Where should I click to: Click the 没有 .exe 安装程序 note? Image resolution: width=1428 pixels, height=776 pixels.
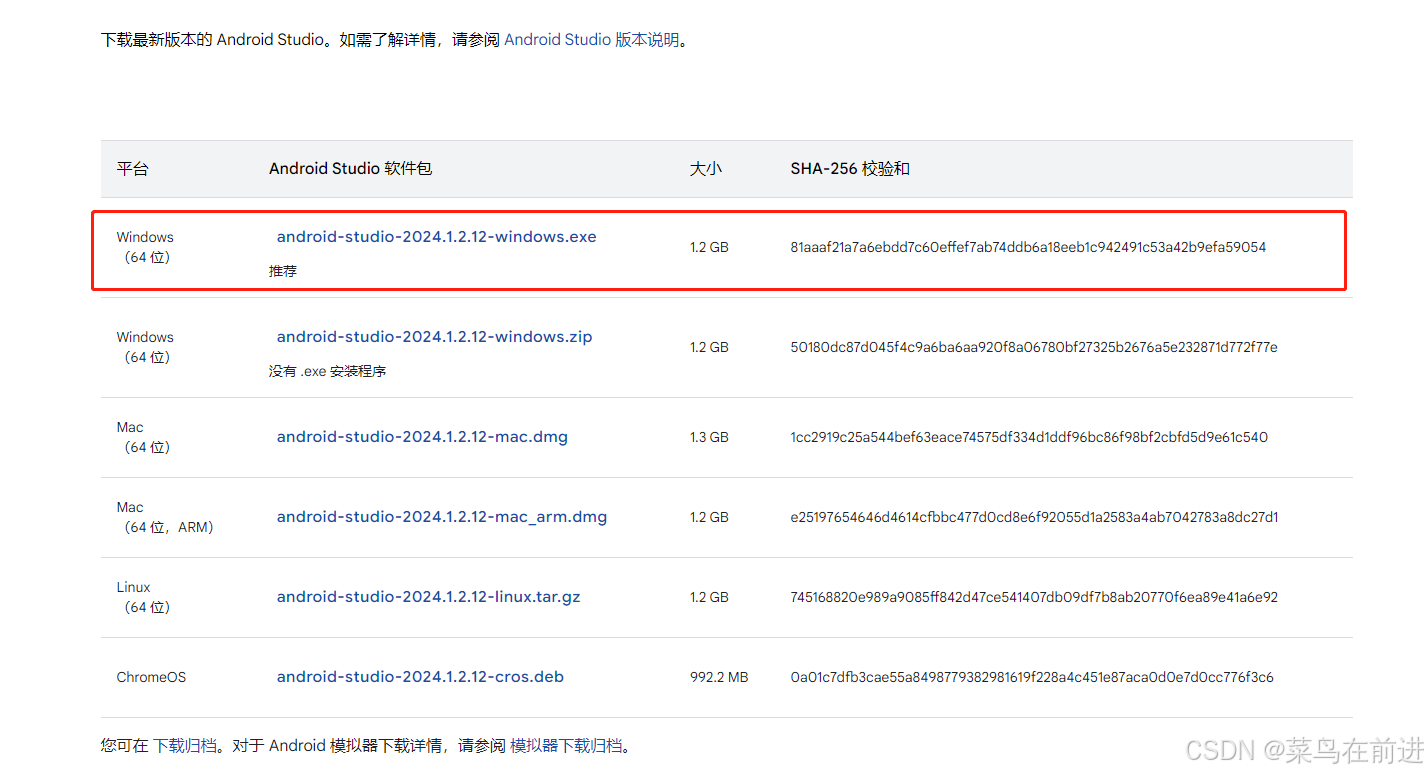point(327,371)
